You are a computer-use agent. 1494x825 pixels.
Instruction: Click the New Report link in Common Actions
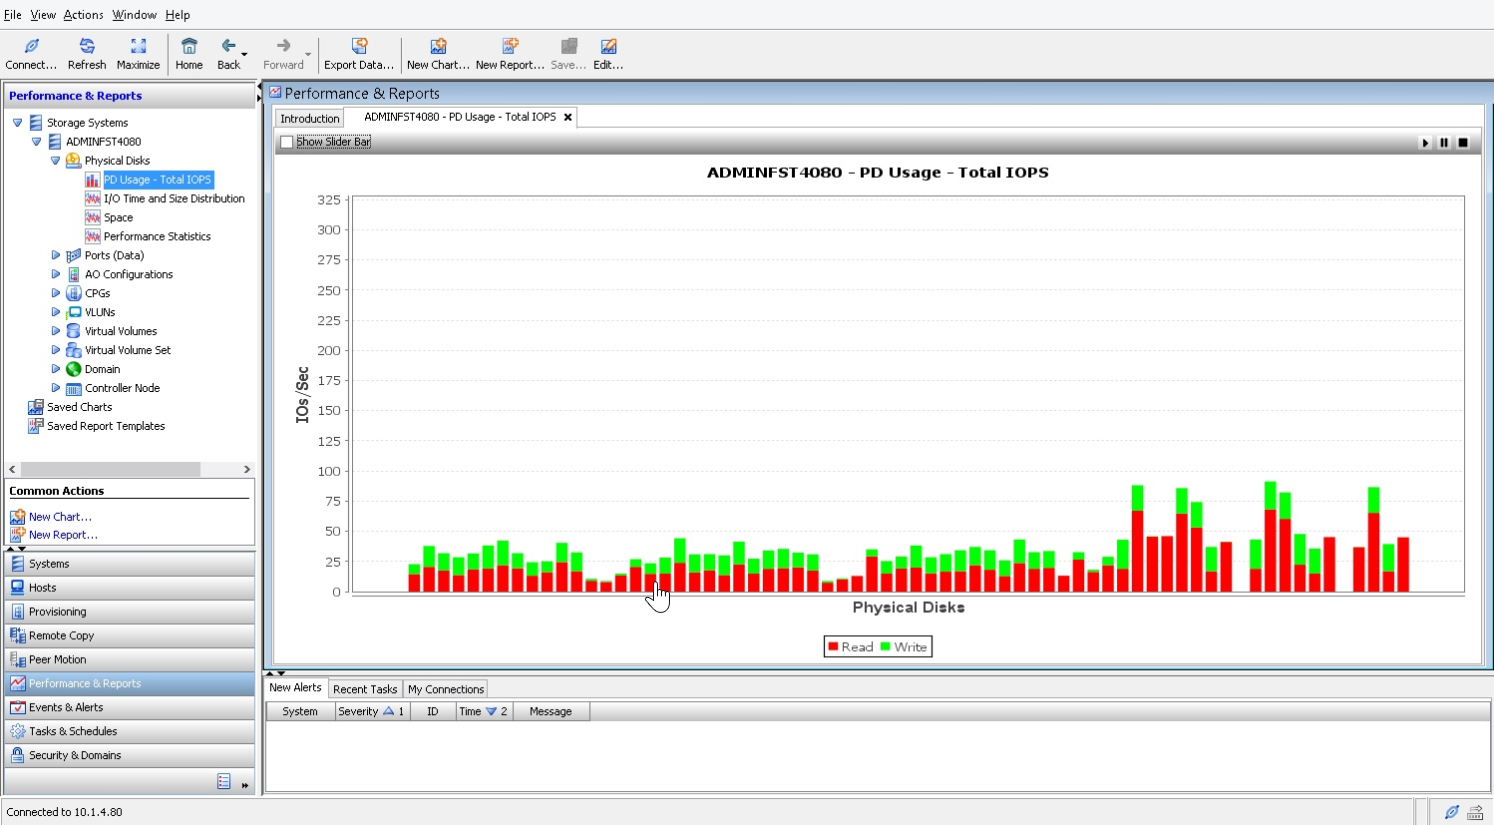click(62, 535)
